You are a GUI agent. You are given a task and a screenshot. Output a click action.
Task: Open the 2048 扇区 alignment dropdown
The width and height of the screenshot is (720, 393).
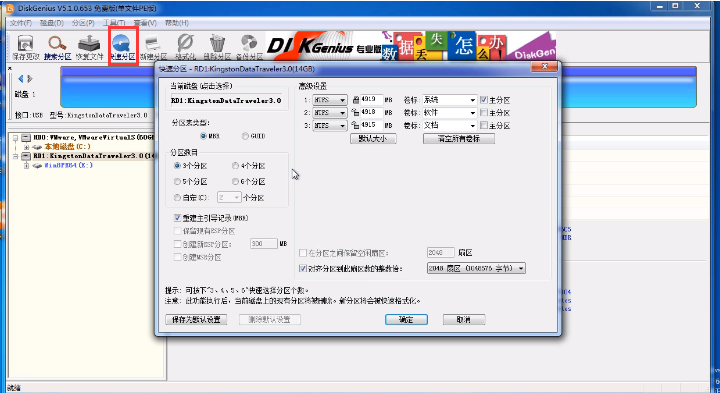coord(476,268)
